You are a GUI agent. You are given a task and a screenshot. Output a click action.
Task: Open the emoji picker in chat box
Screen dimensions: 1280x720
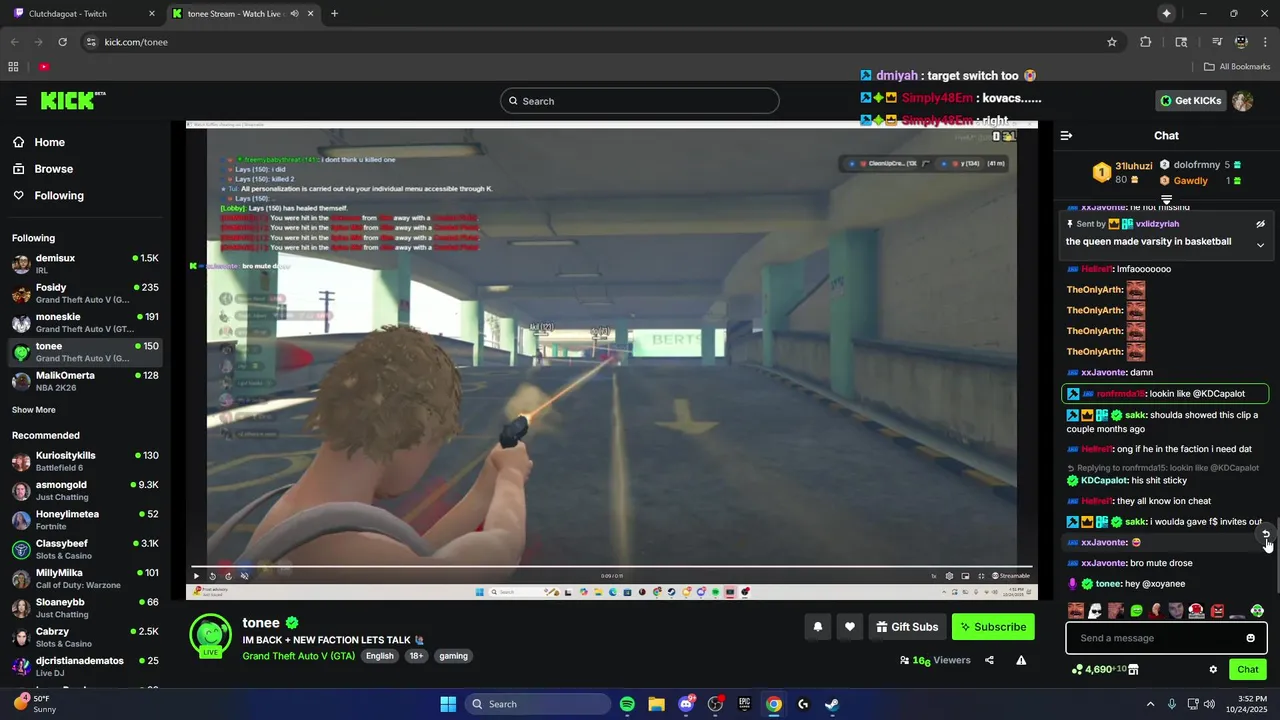tap(1250, 638)
